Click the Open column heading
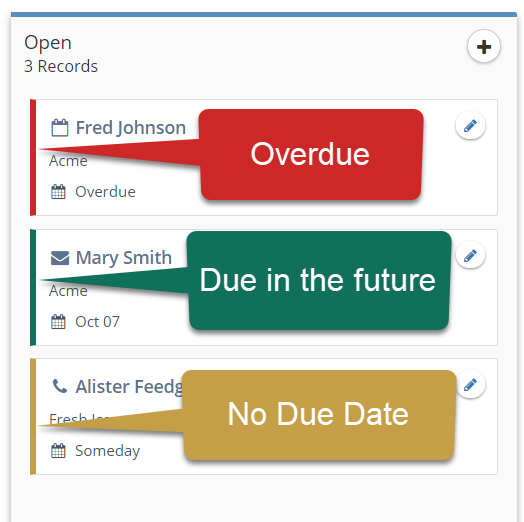Image resolution: width=524 pixels, height=522 pixels. click(x=48, y=43)
